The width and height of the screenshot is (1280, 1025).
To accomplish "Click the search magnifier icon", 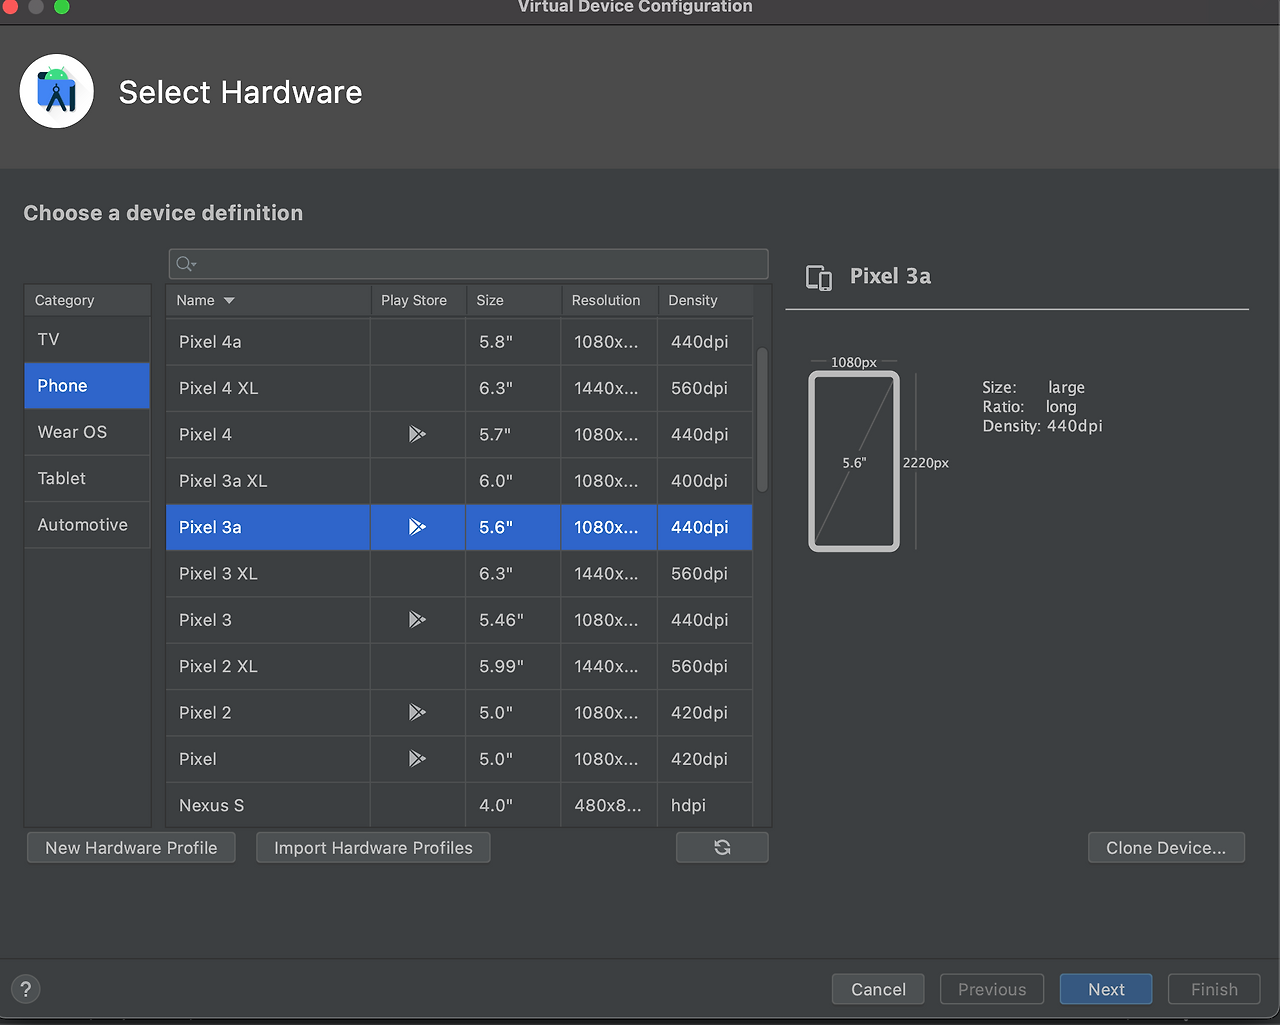I will pos(185,264).
